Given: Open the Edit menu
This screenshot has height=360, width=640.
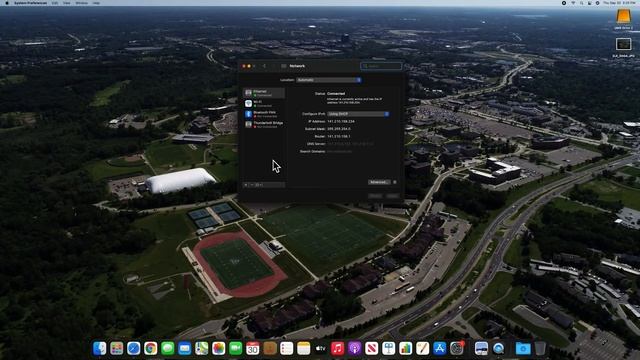Looking at the screenshot, I should click(55, 3).
